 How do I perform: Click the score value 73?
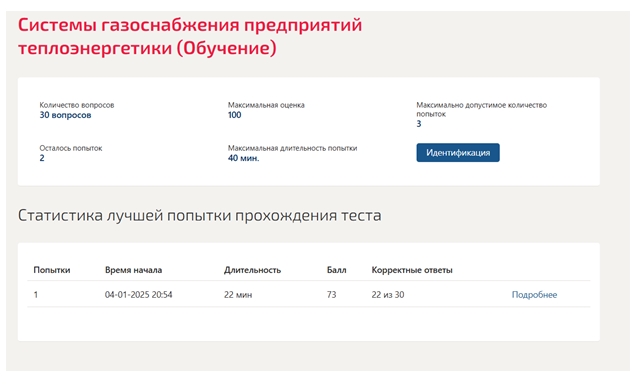pyautogui.click(x=332, y=295)
